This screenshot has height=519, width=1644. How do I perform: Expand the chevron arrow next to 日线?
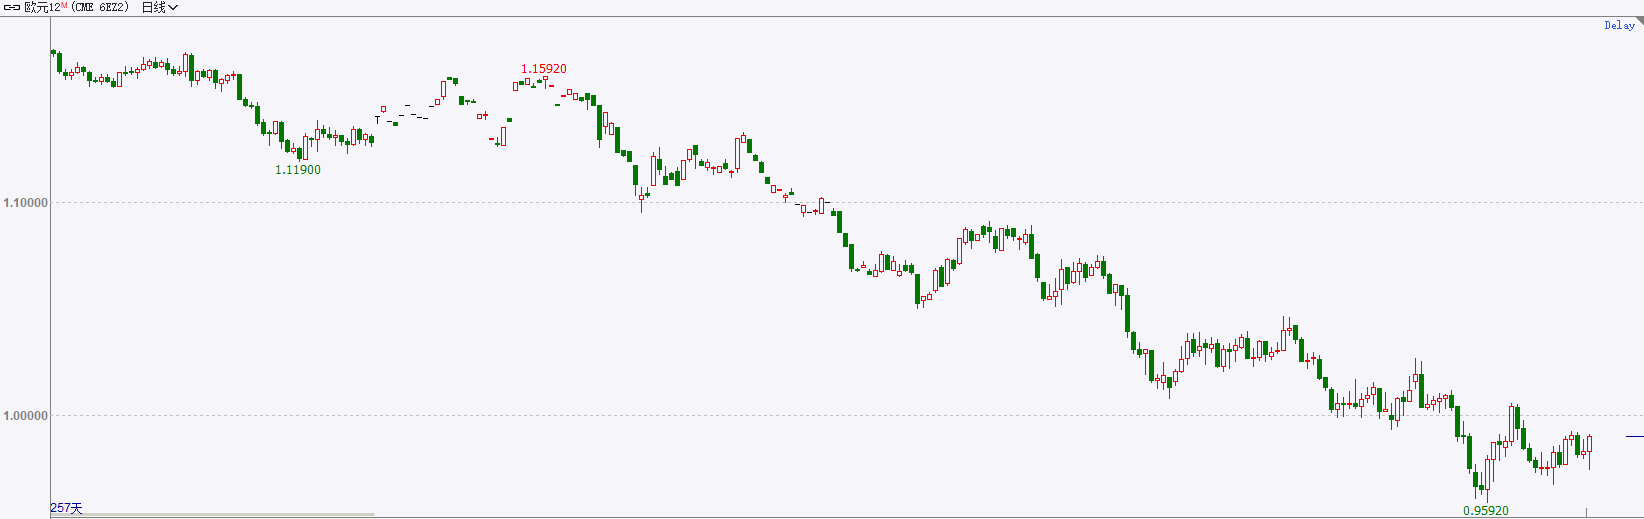click(173, 8)
